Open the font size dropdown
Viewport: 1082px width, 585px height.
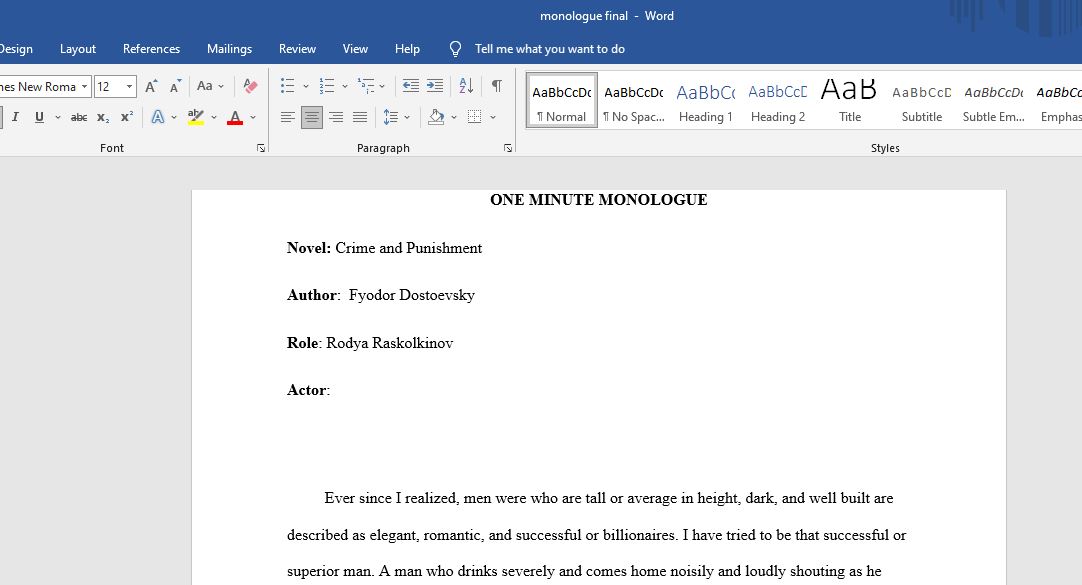(129, 86)
